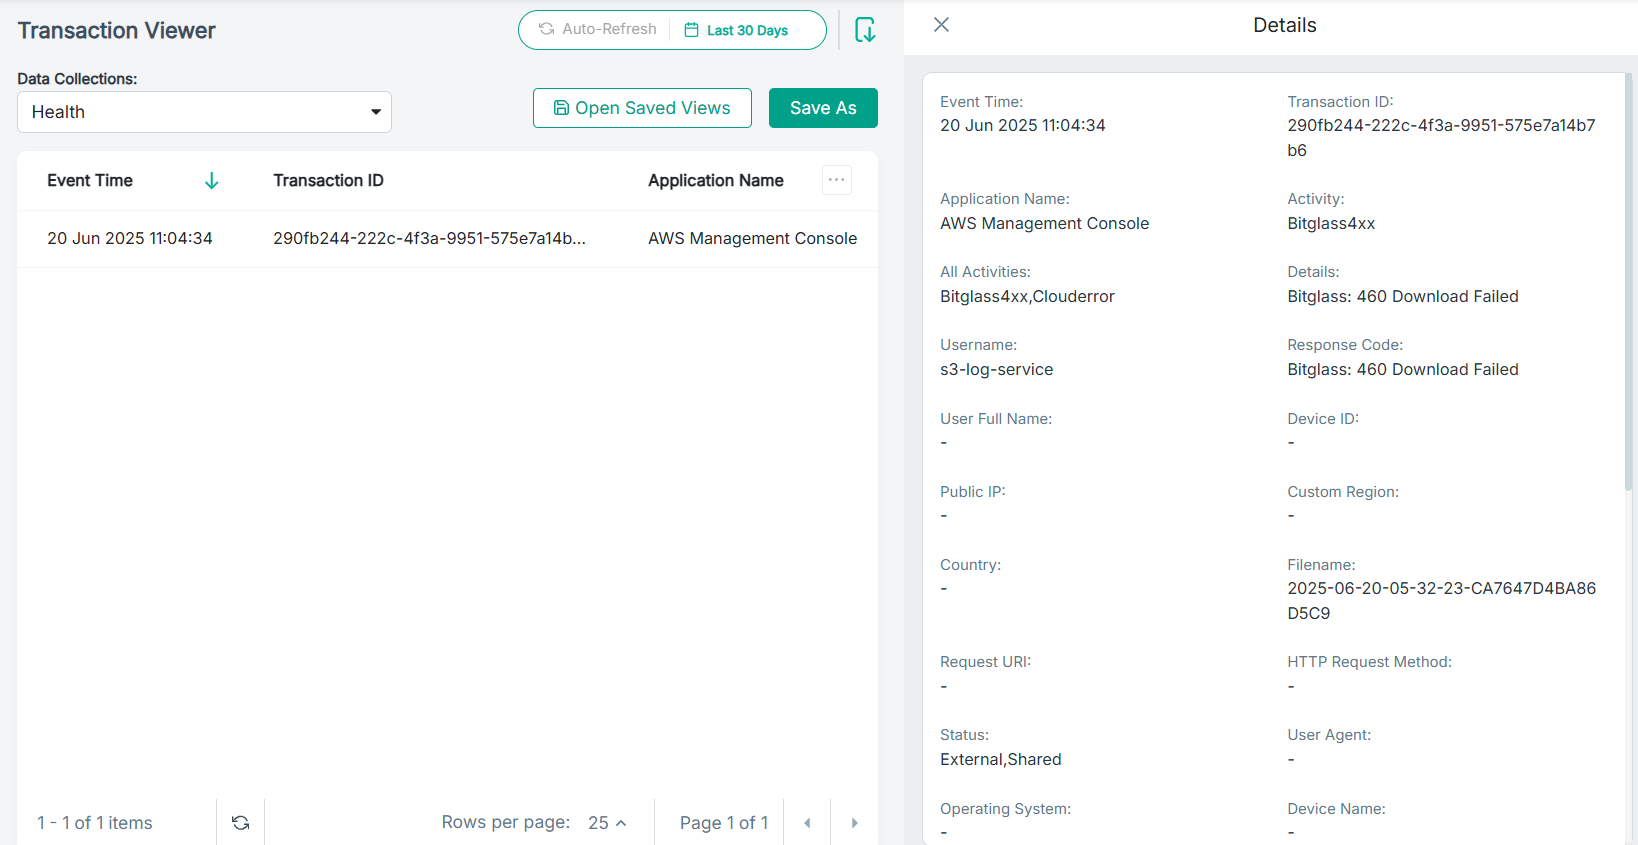The image size is (1638, 845).
Task: Click the Save As button
Action: pyautogui.click(x=823, y=108)
